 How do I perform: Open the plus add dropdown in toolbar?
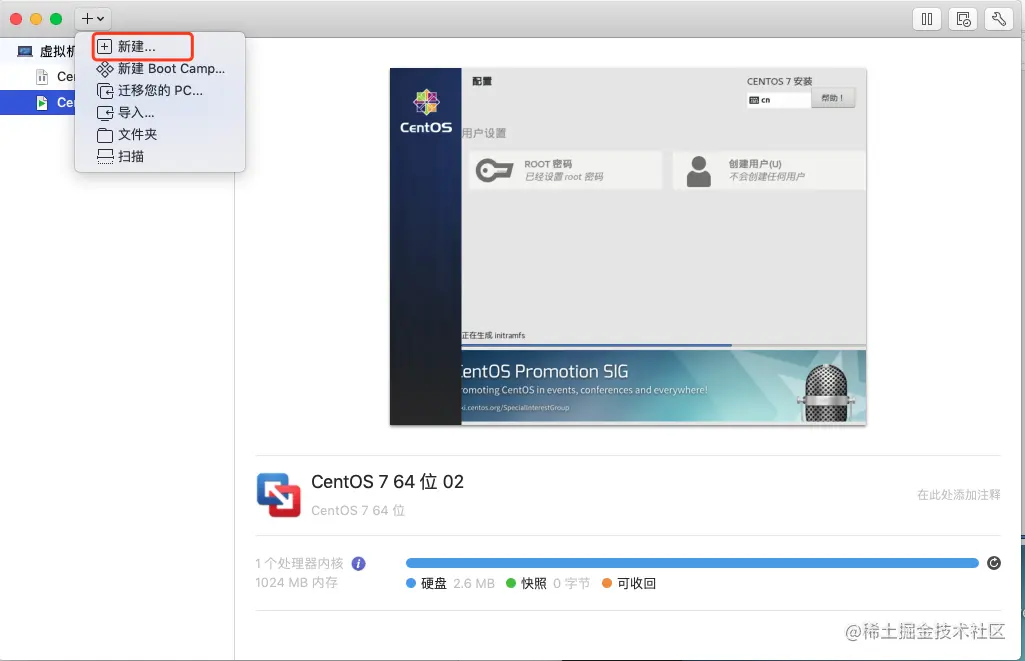point(92,19)
